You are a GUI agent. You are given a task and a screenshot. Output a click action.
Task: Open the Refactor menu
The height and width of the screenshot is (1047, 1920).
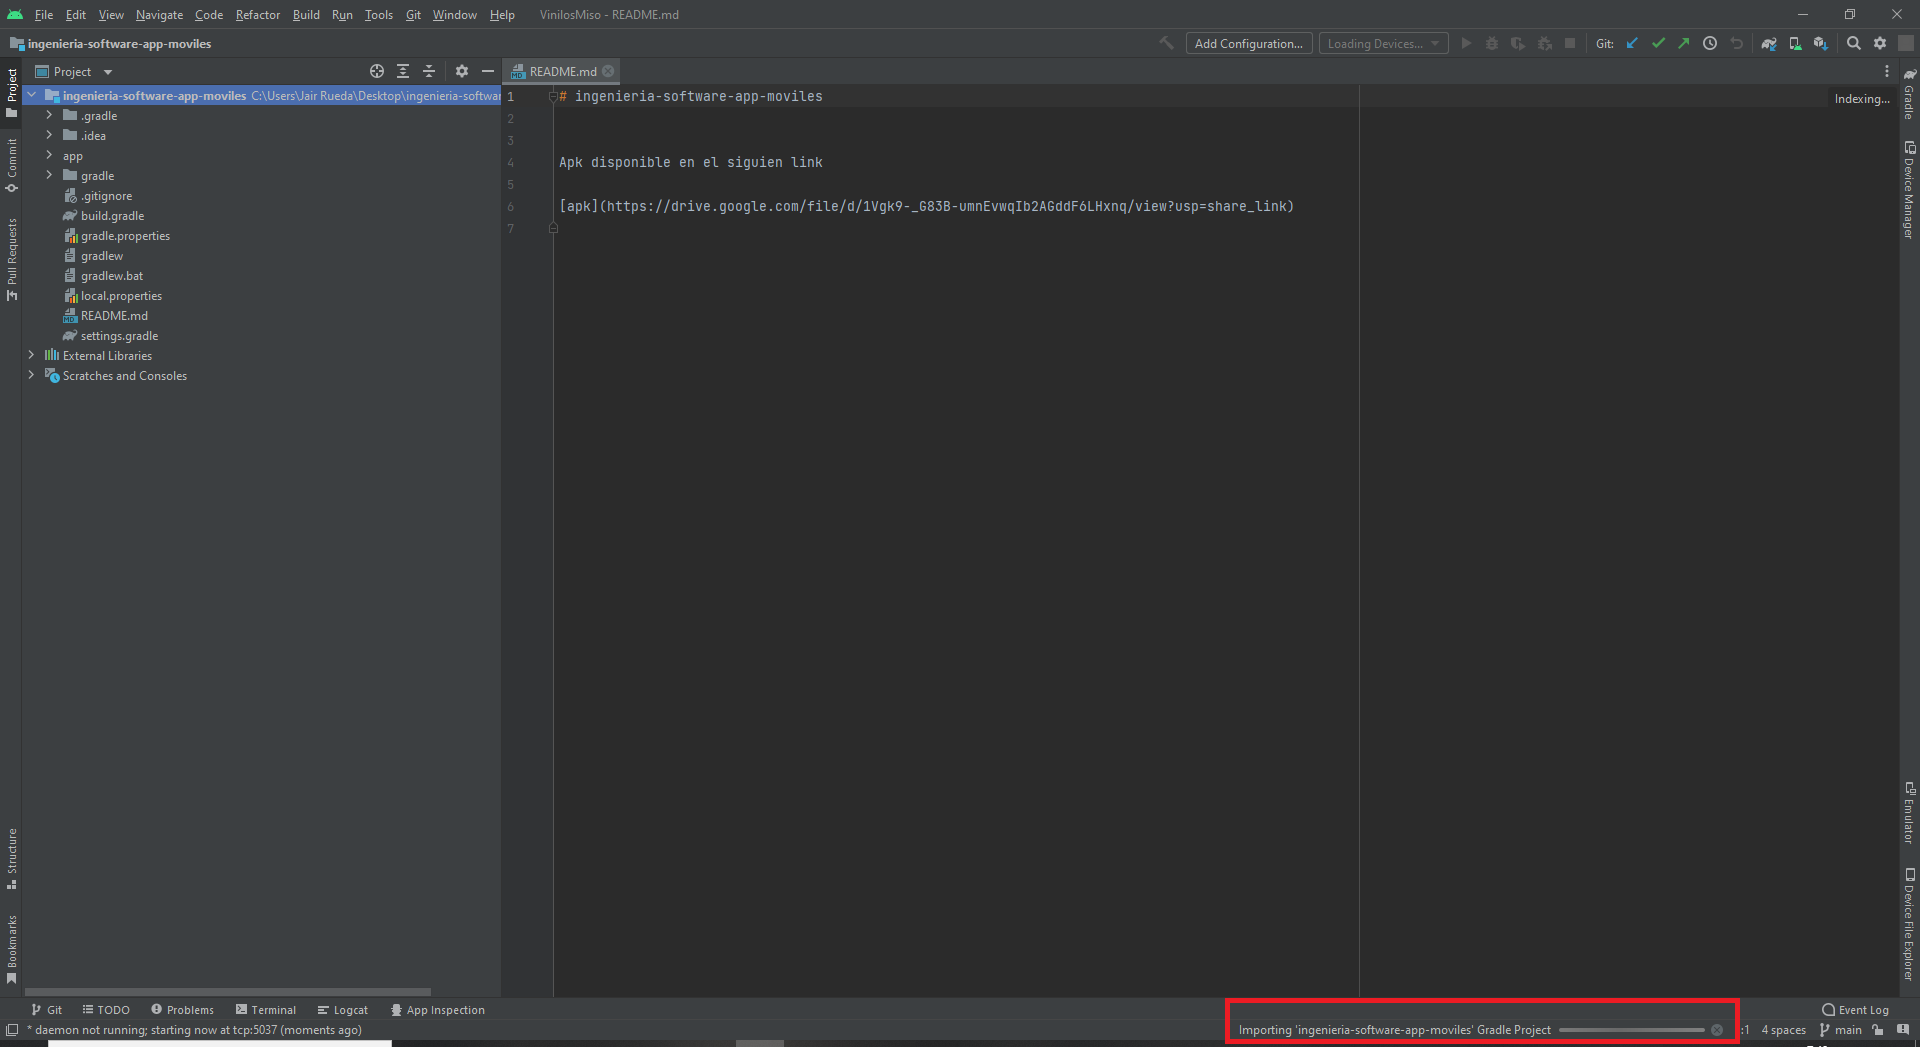[x=257, y=15]
